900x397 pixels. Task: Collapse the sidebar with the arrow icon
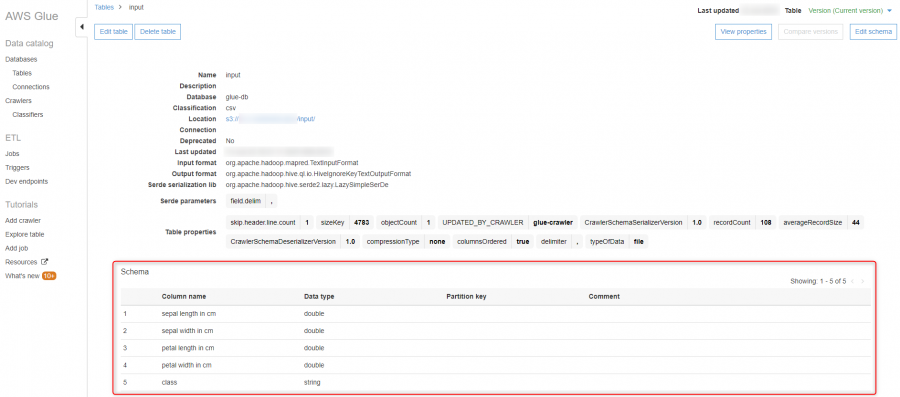coord(82,27)
